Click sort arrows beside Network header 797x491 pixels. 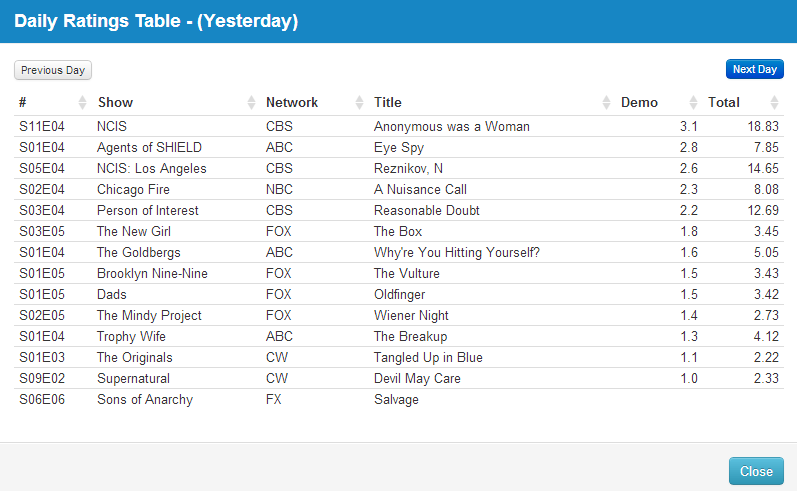359,103
